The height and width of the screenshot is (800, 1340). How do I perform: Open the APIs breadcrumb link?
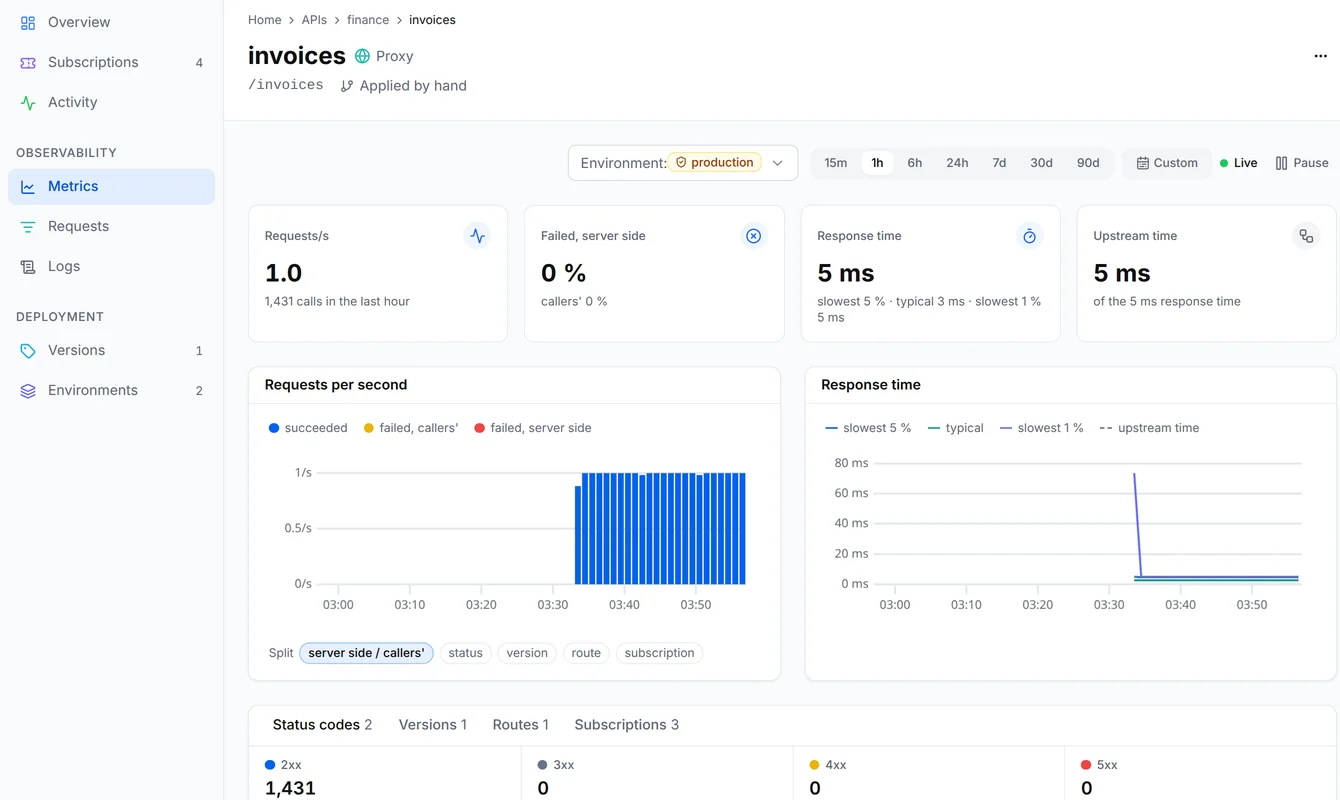click(x=315, y=20)
